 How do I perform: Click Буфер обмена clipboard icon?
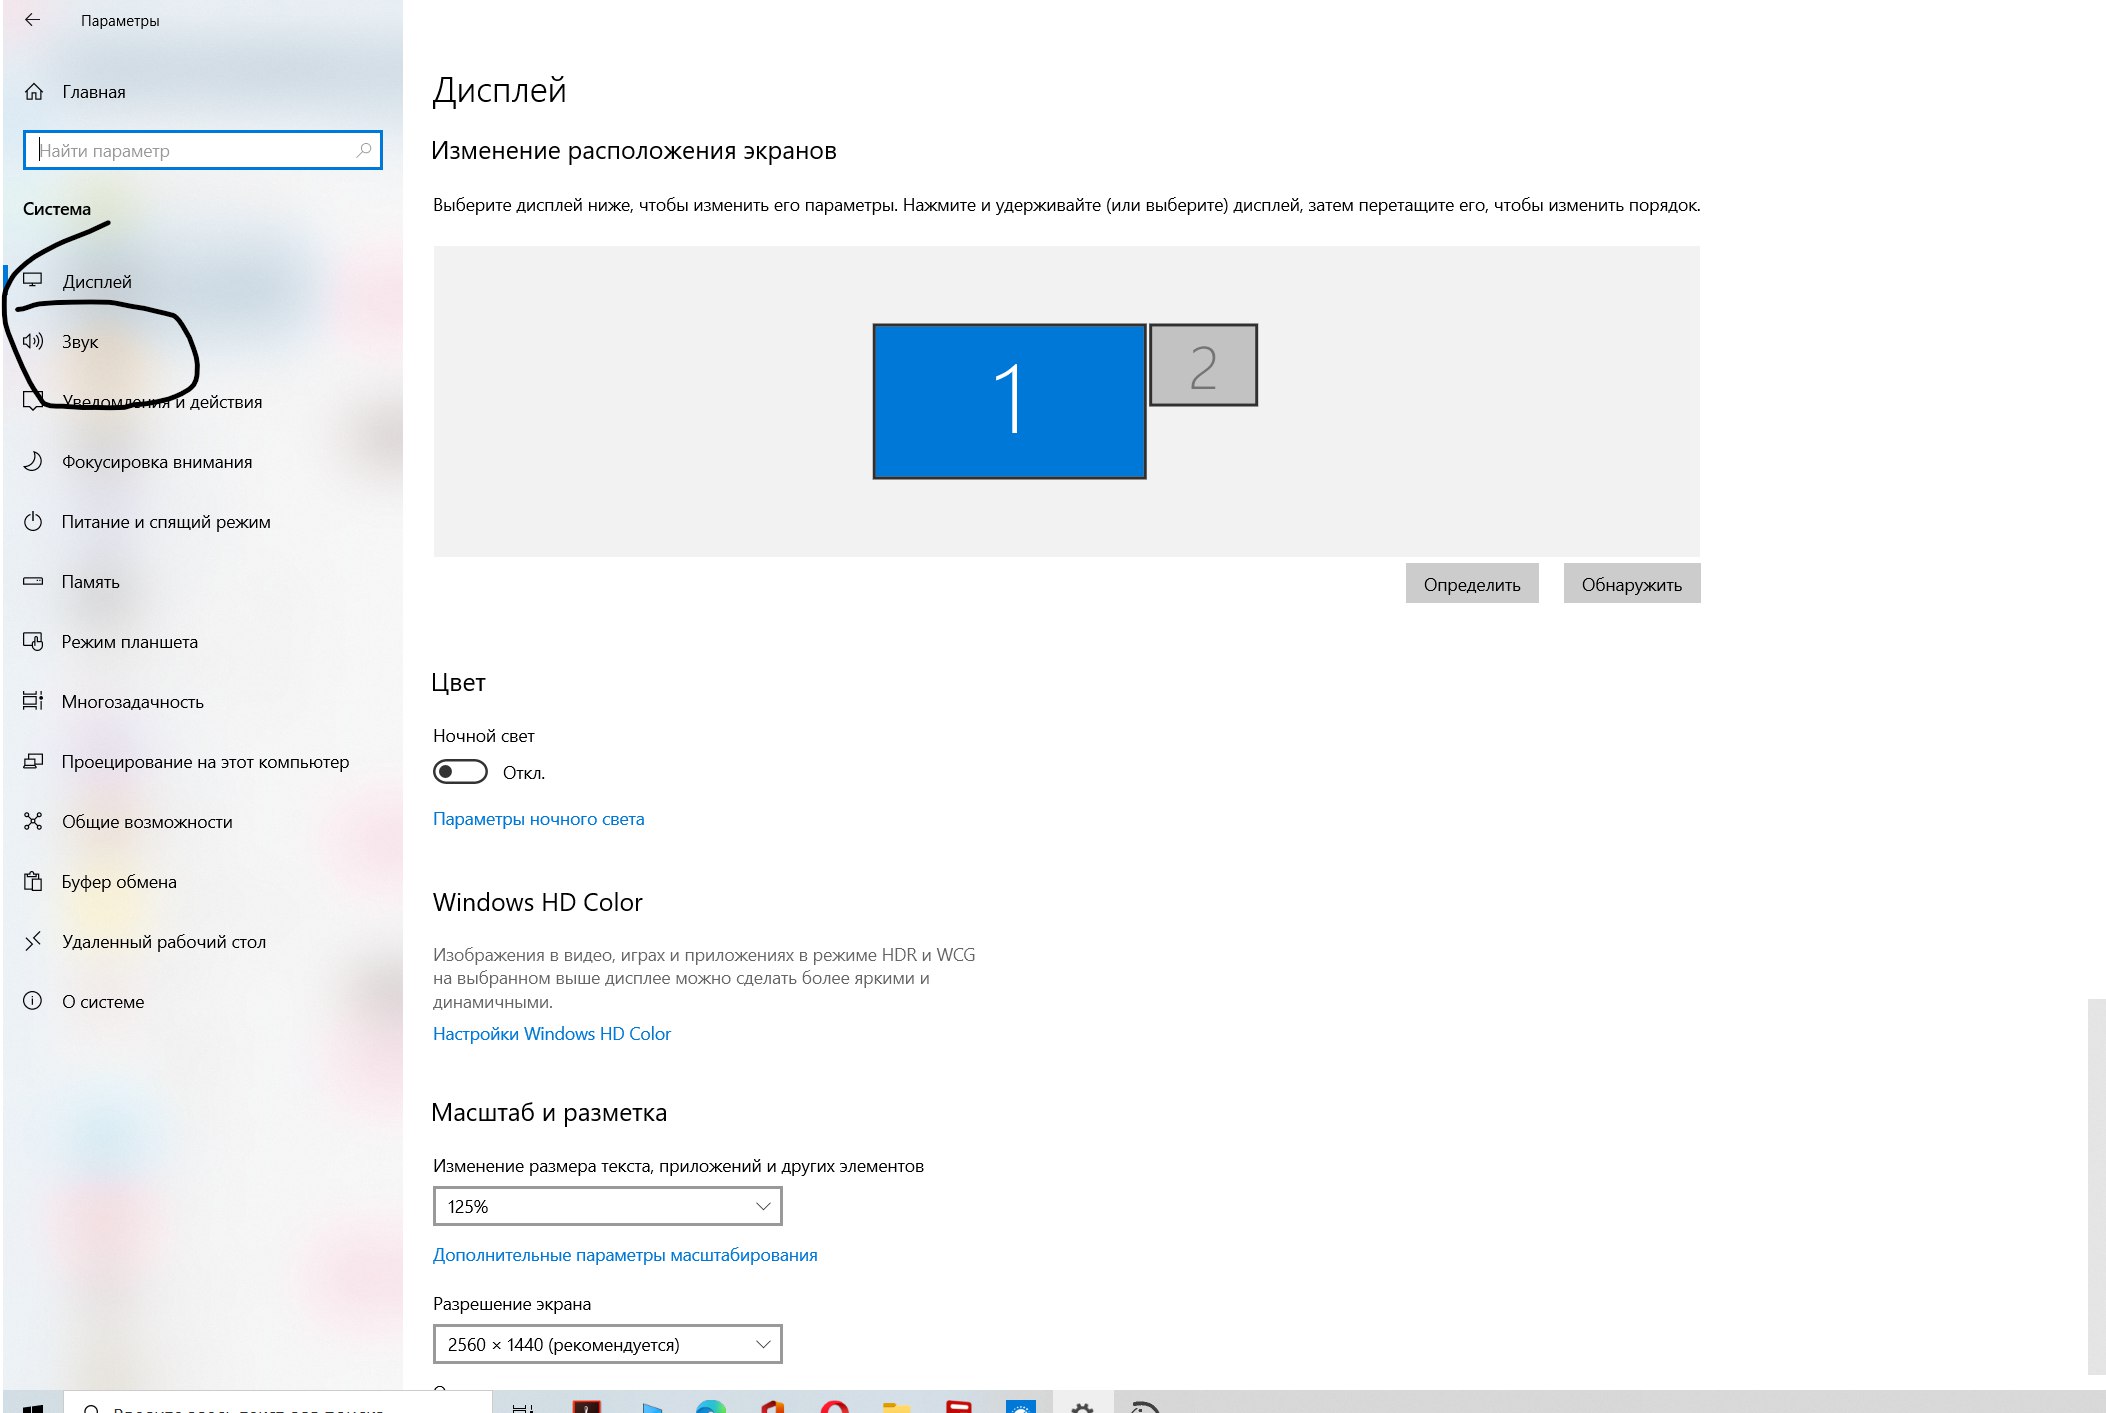point(33,881)
